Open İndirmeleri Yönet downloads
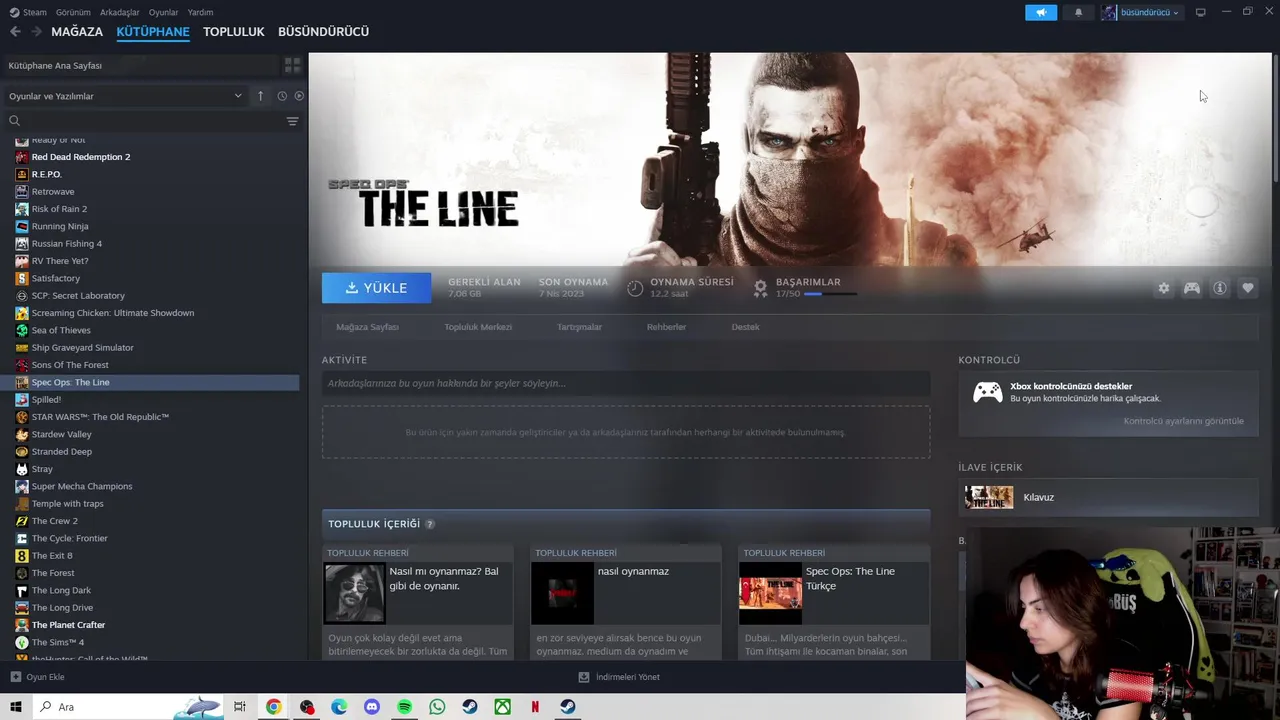The image size is (1280, 720). (x=619, y=677)
